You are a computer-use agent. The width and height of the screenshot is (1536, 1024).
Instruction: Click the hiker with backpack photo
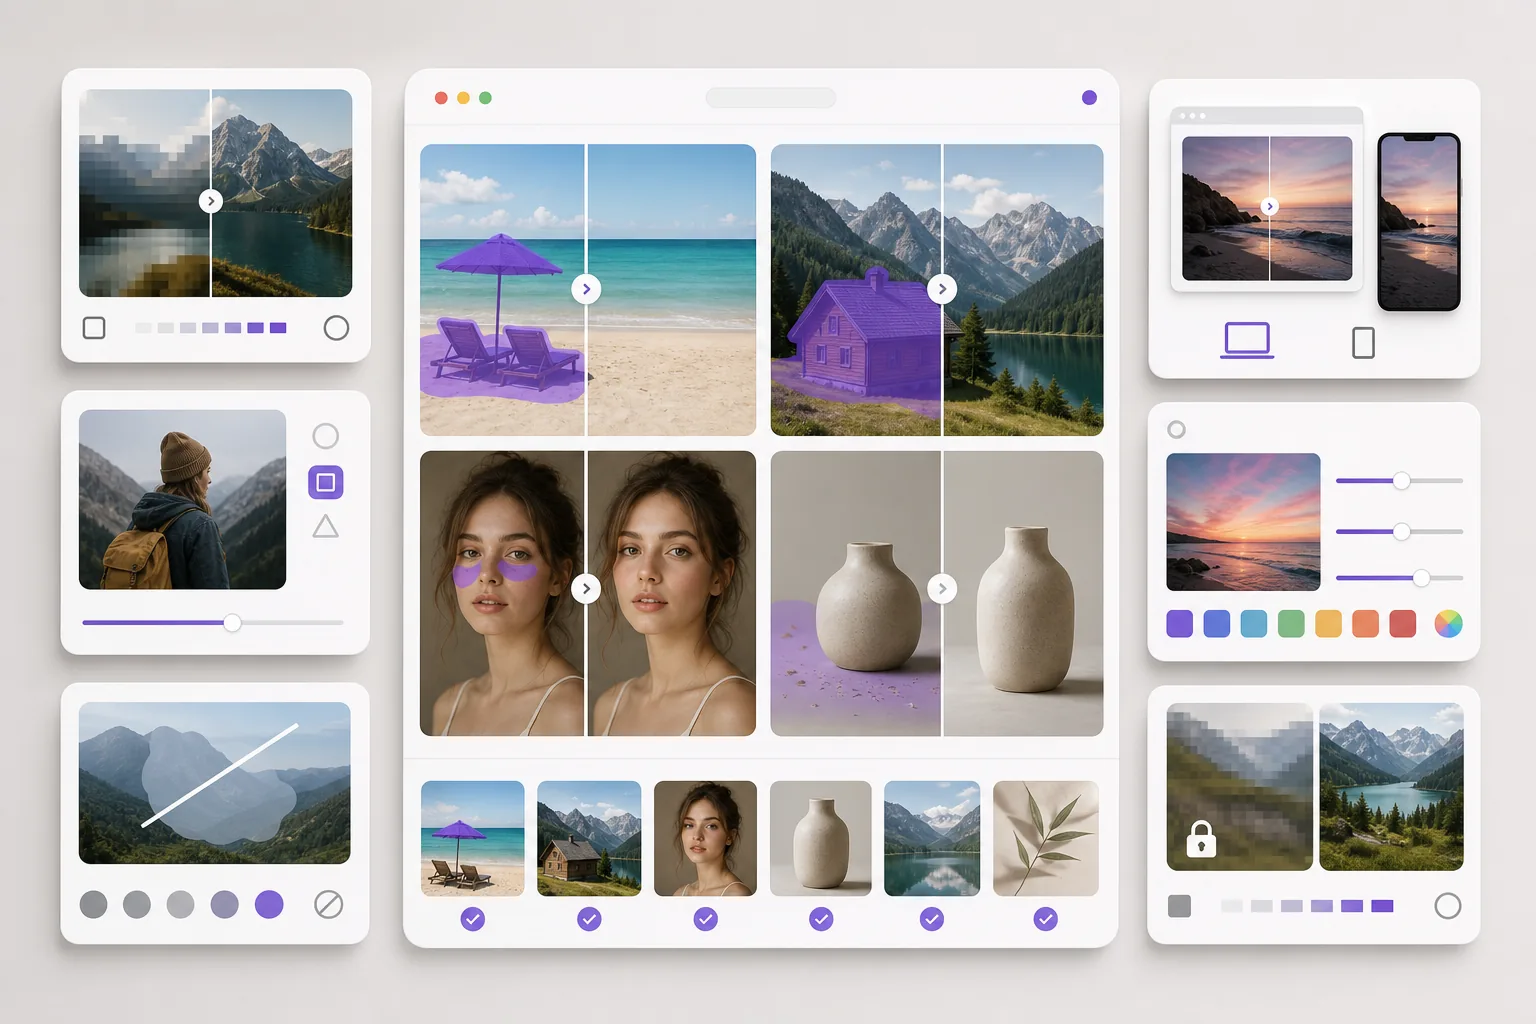(x=183, y=499)
